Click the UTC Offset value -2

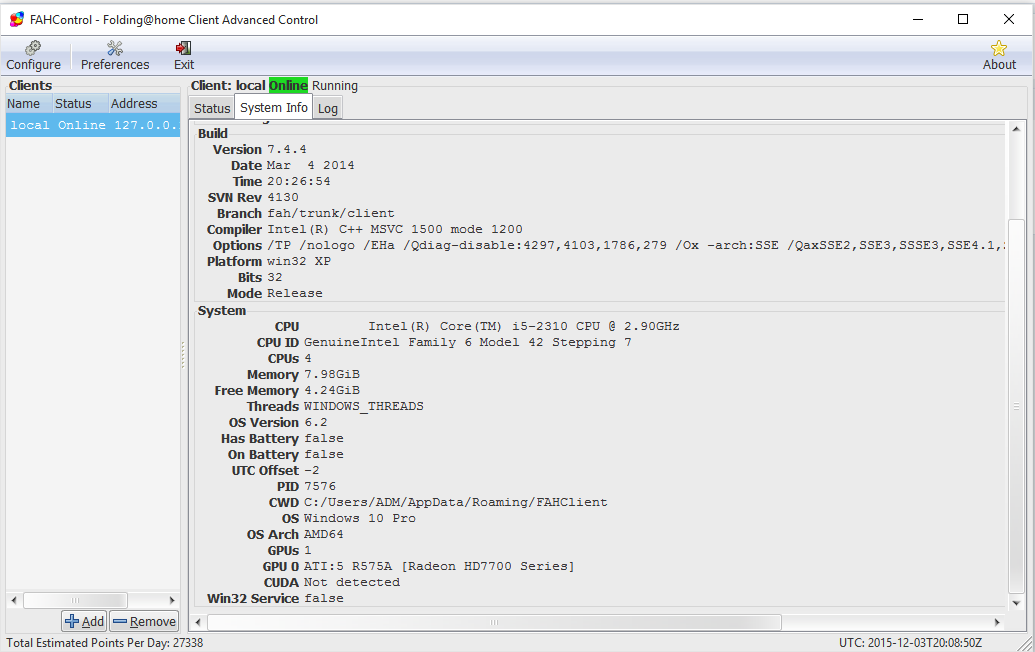coord(312,471)
